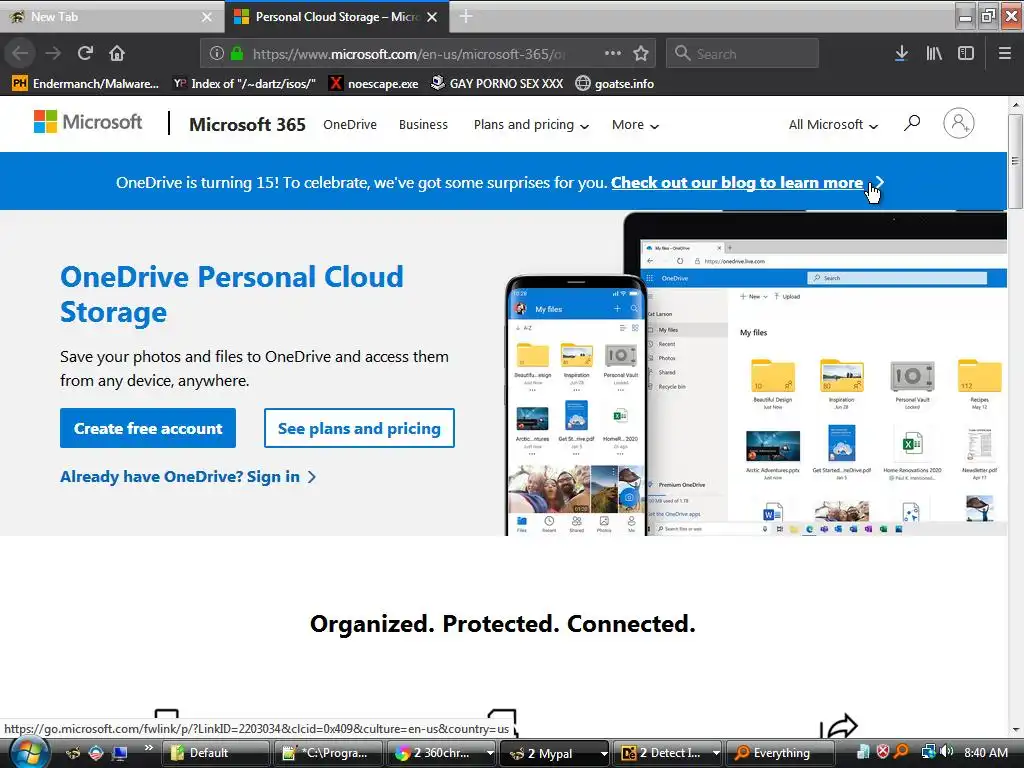
Task: Click the account sign-in avatar icon
Action: 959,123
